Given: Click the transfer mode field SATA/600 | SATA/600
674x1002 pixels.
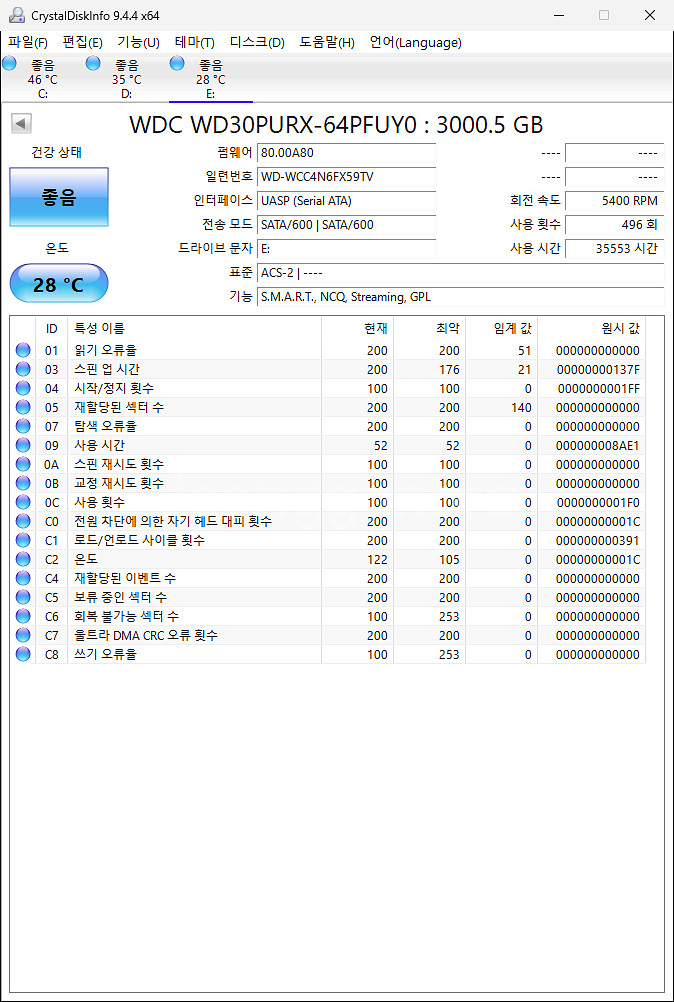Looking at the screenshot, I should point(347,225).
